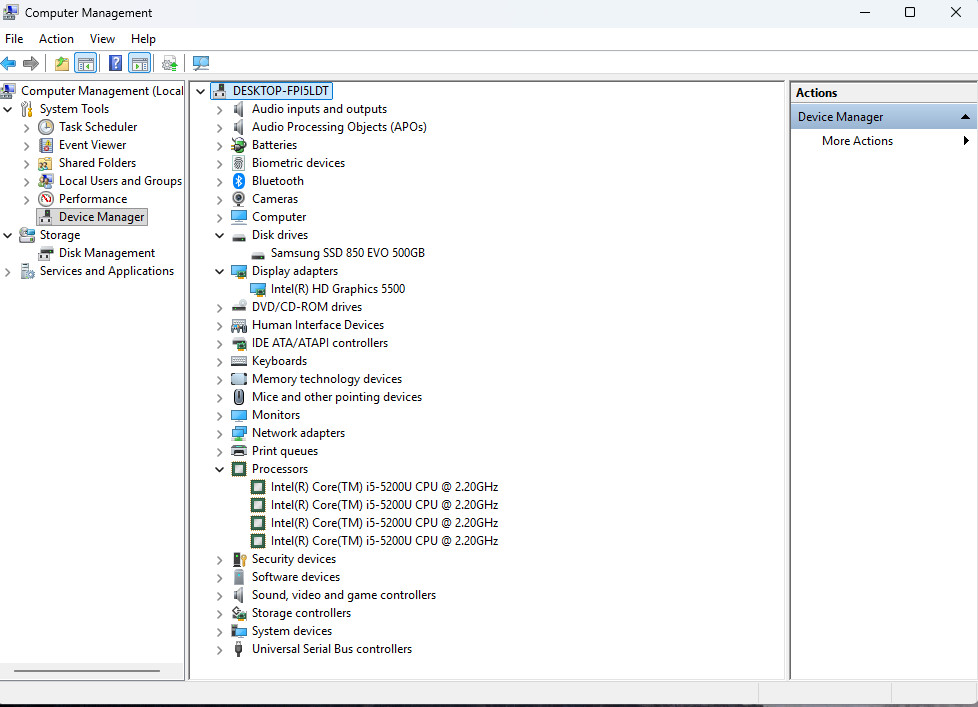Collapse the Processors category
The height and width of the screenshot is (707, 978).
pyautogui.click(x=220, y=469)
